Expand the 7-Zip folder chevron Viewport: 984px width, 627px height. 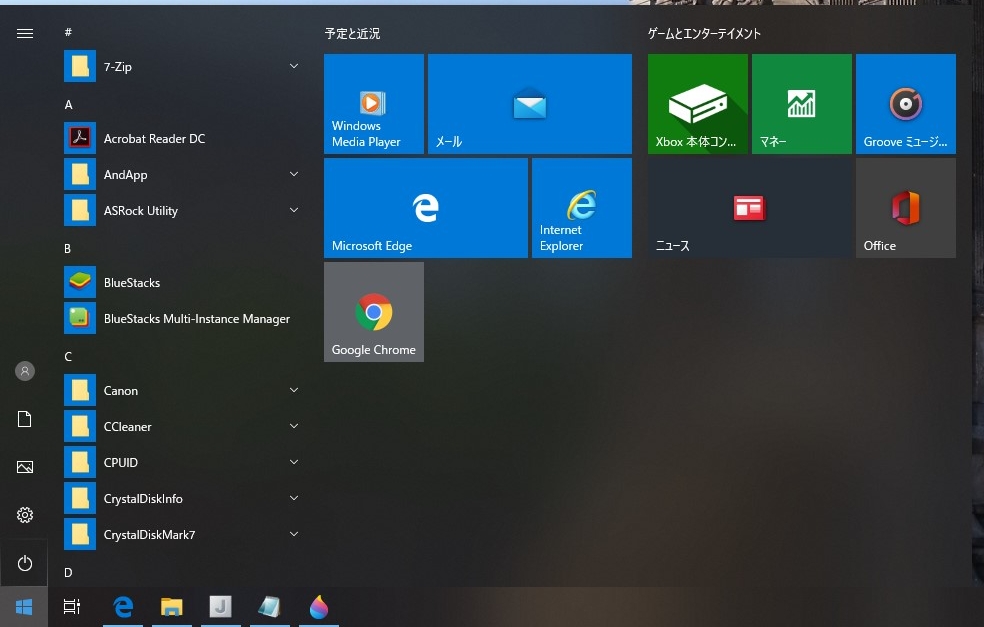point(294,66)
